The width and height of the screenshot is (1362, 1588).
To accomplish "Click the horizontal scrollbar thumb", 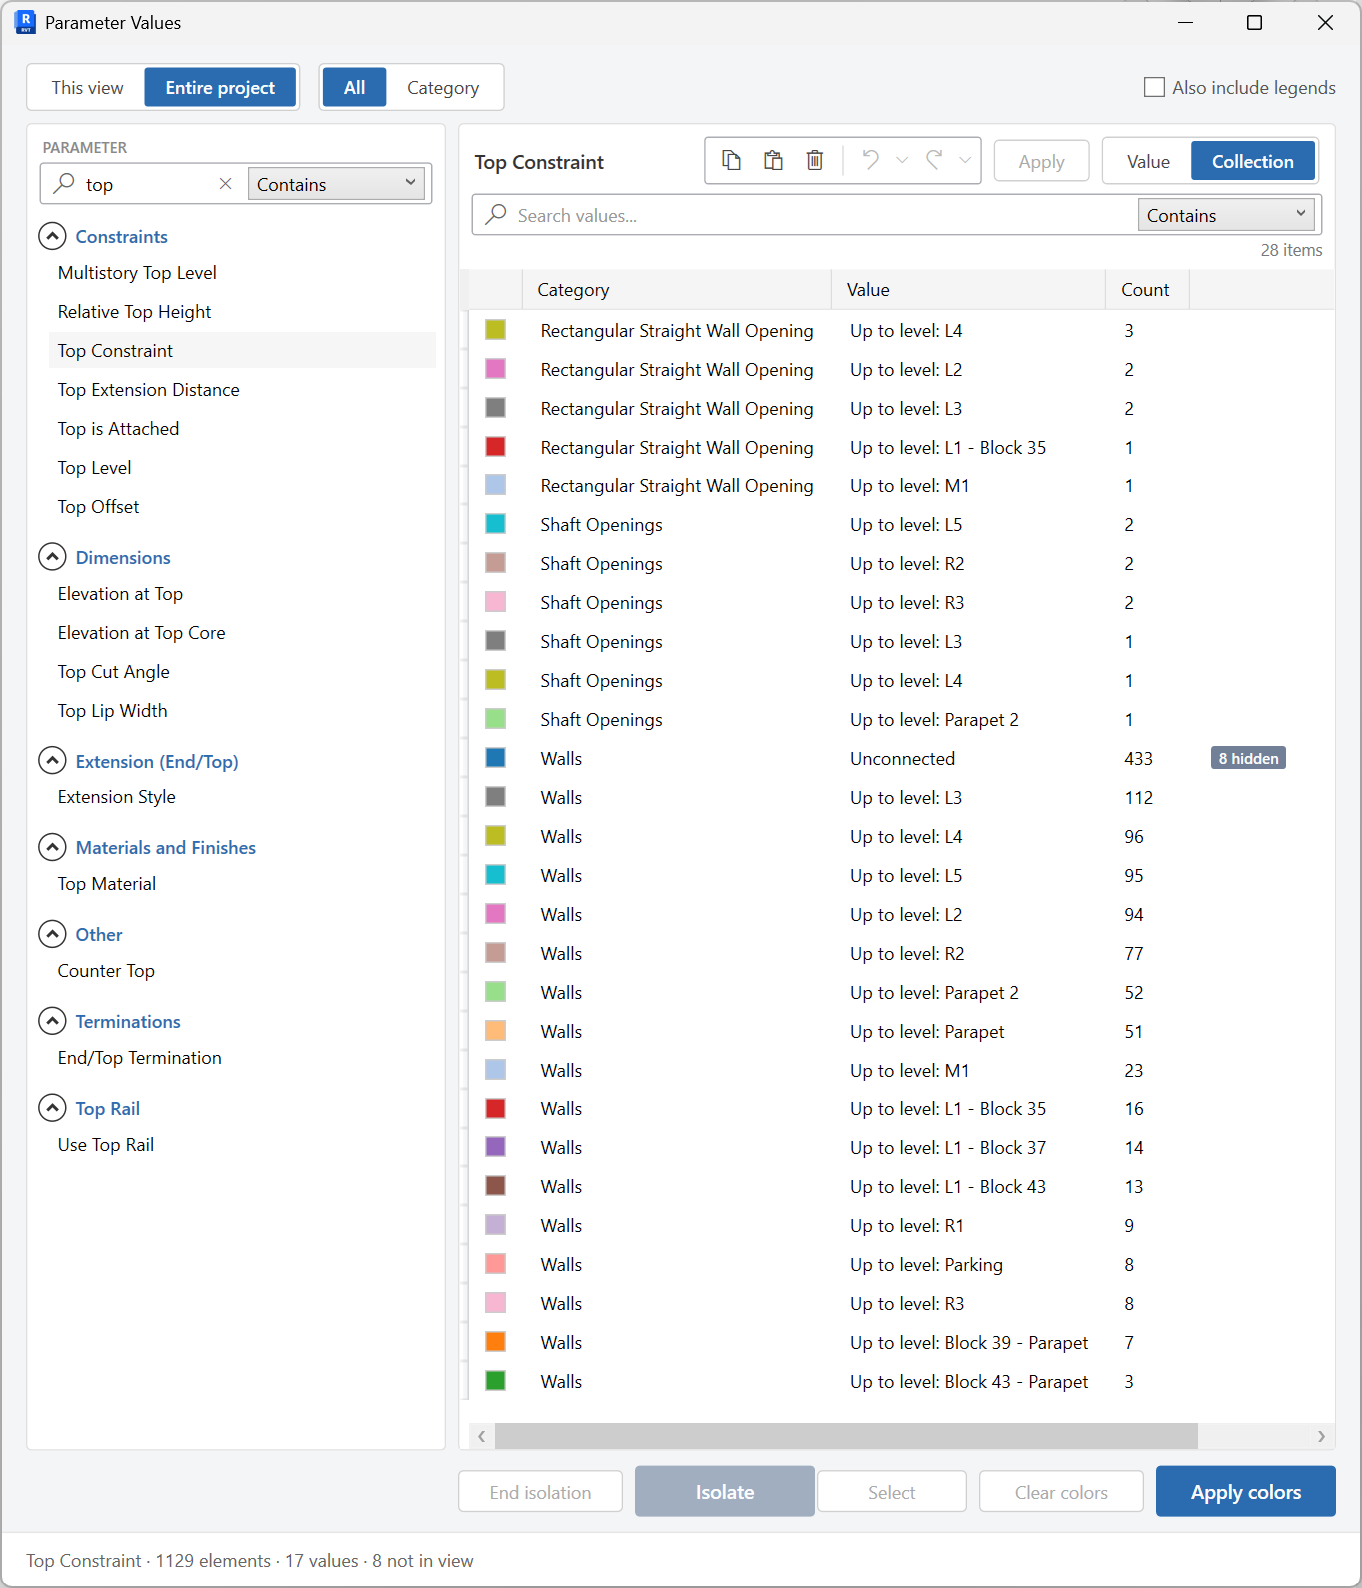I will pyautogui.click(x=846, y=1436).
